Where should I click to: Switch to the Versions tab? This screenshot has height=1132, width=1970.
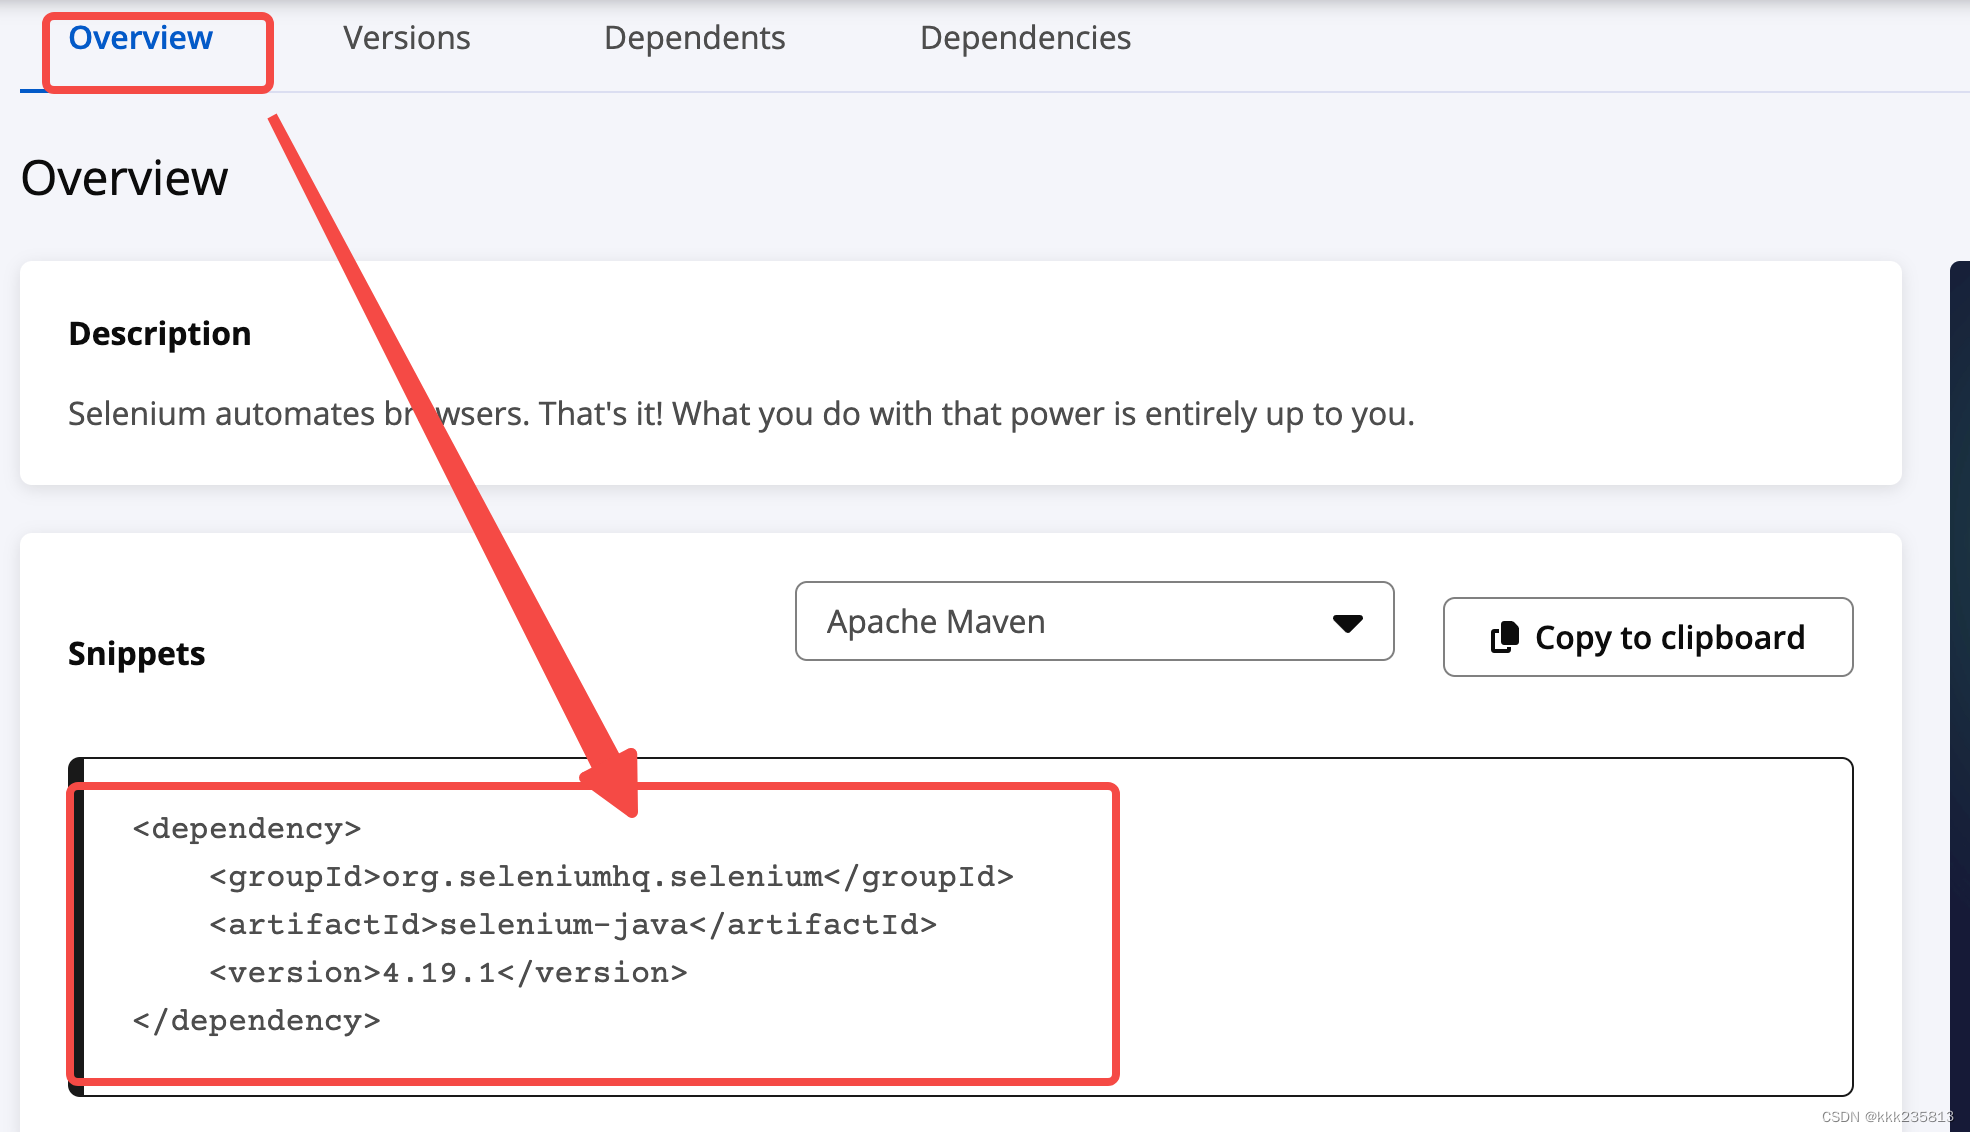click(406, 37)
